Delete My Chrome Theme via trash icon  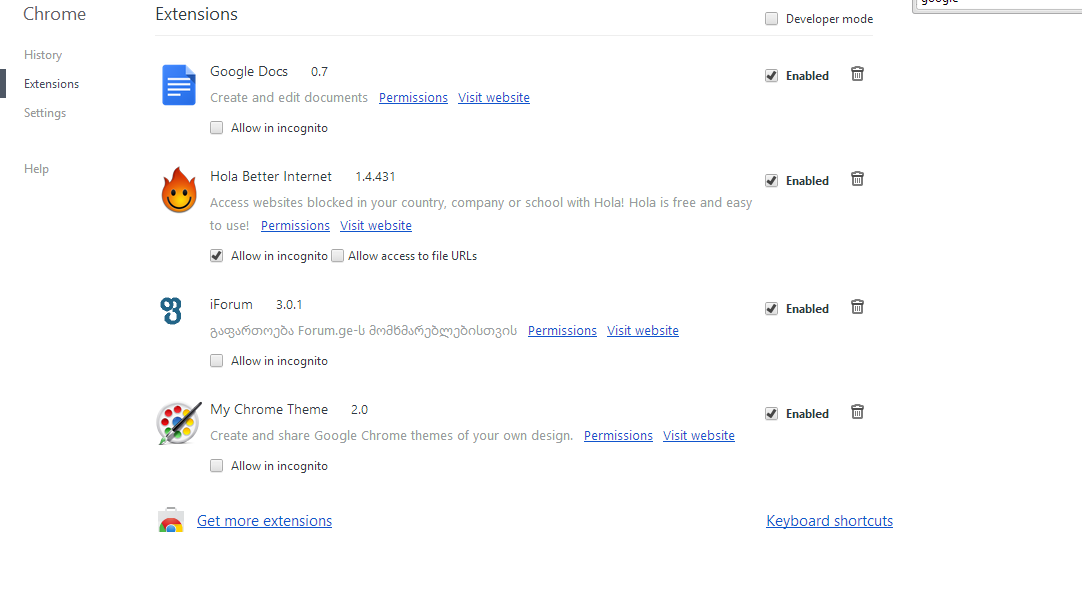[857, 412]
